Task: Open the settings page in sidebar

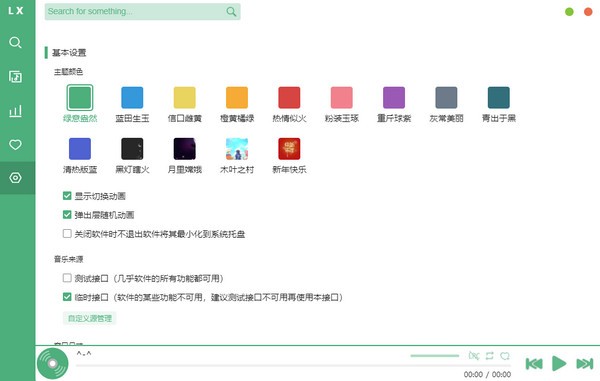Action: [x=15, y=178]
